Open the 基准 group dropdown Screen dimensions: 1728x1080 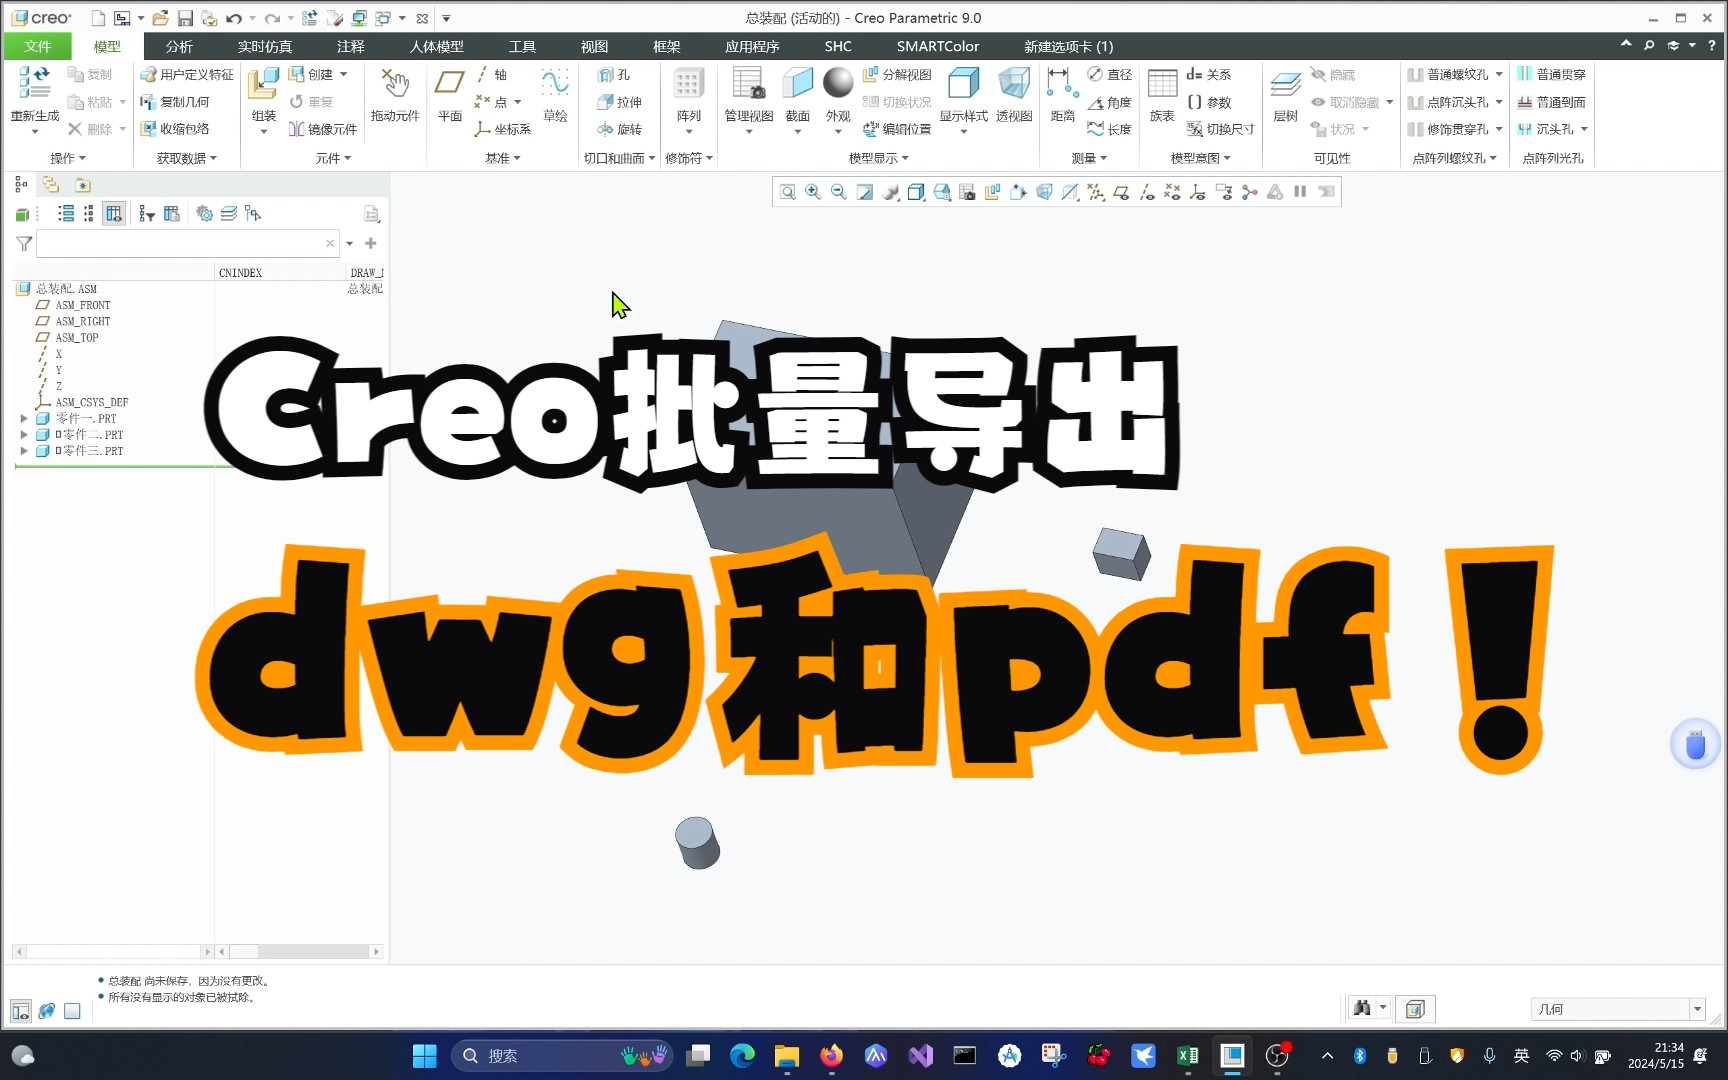(x=503, y=158)
